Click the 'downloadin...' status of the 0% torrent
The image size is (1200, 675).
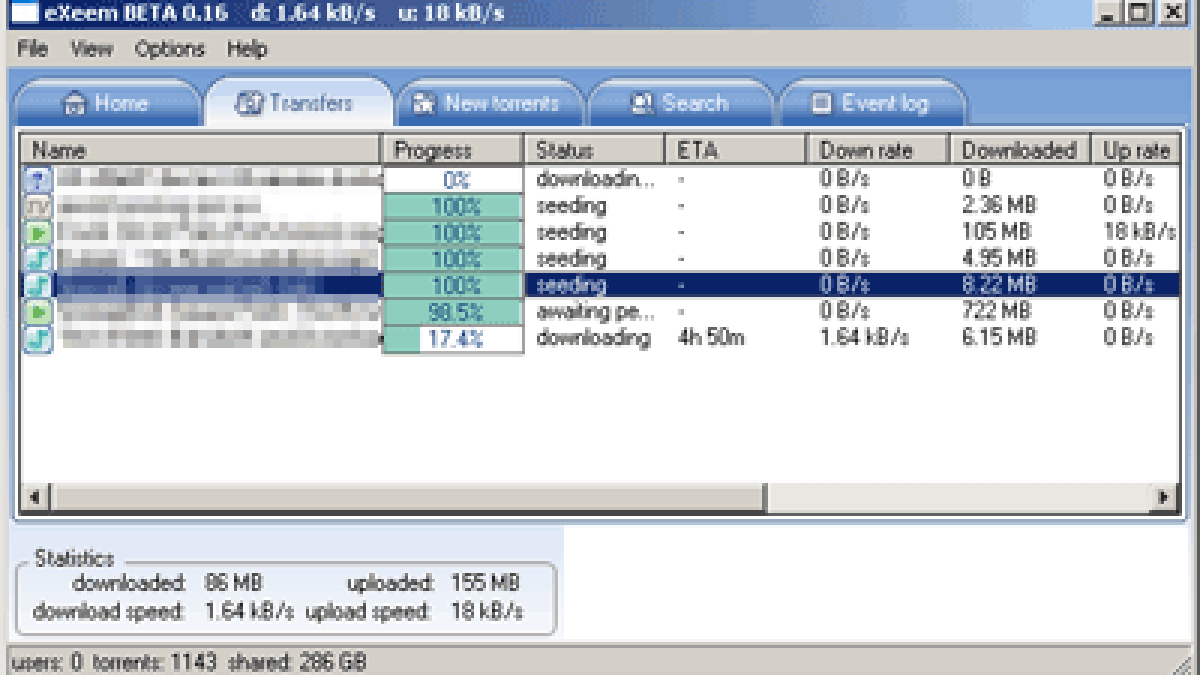[596, 180]
